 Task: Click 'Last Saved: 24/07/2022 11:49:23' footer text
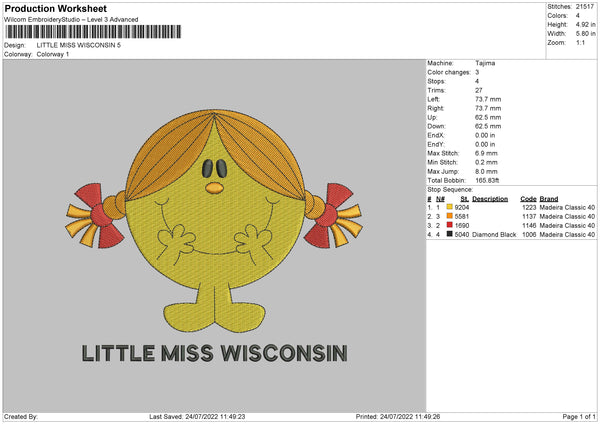[x=197, y=416]
